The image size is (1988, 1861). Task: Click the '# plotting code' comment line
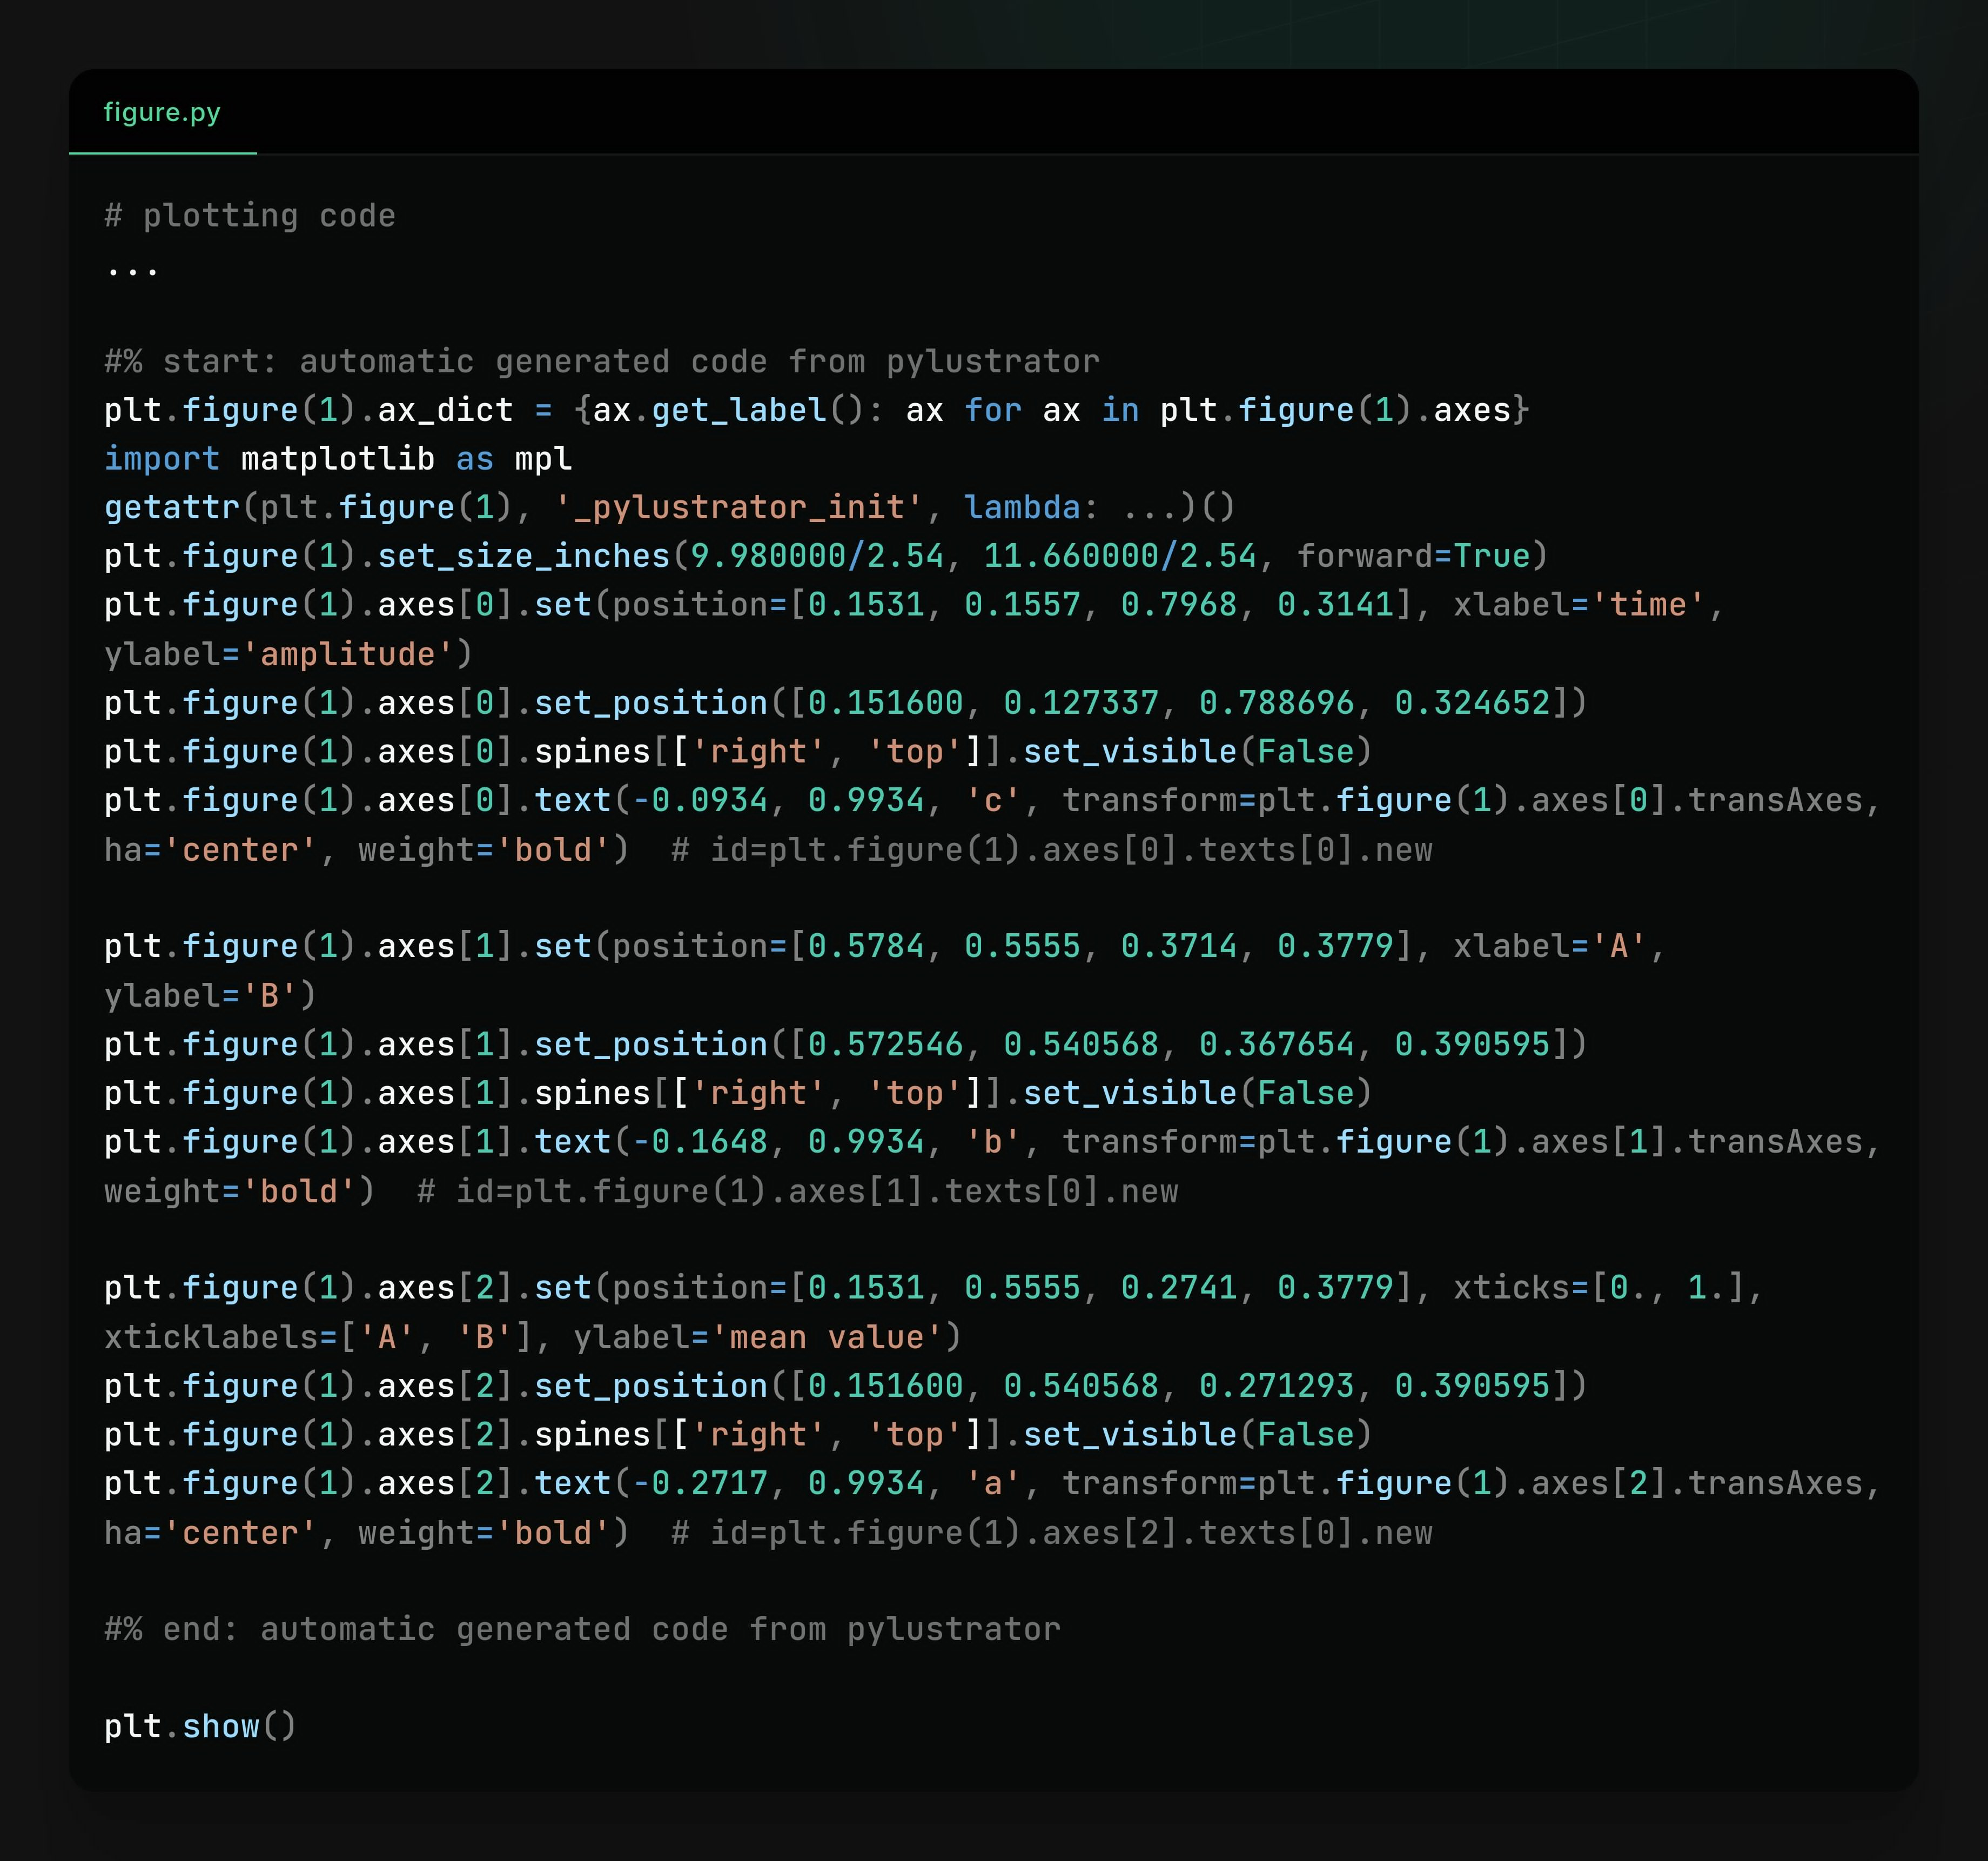(x=250, y=216)
